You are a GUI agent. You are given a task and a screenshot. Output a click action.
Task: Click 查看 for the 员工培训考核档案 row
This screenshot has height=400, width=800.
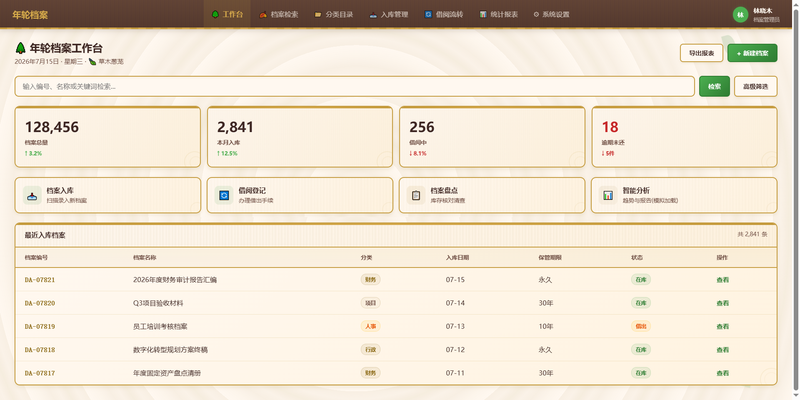point(722,327)
